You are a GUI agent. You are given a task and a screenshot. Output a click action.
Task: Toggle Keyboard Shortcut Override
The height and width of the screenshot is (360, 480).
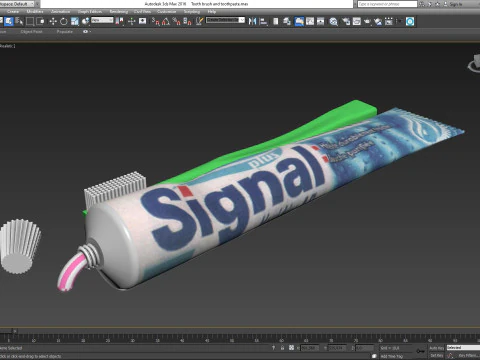[143, 22]
